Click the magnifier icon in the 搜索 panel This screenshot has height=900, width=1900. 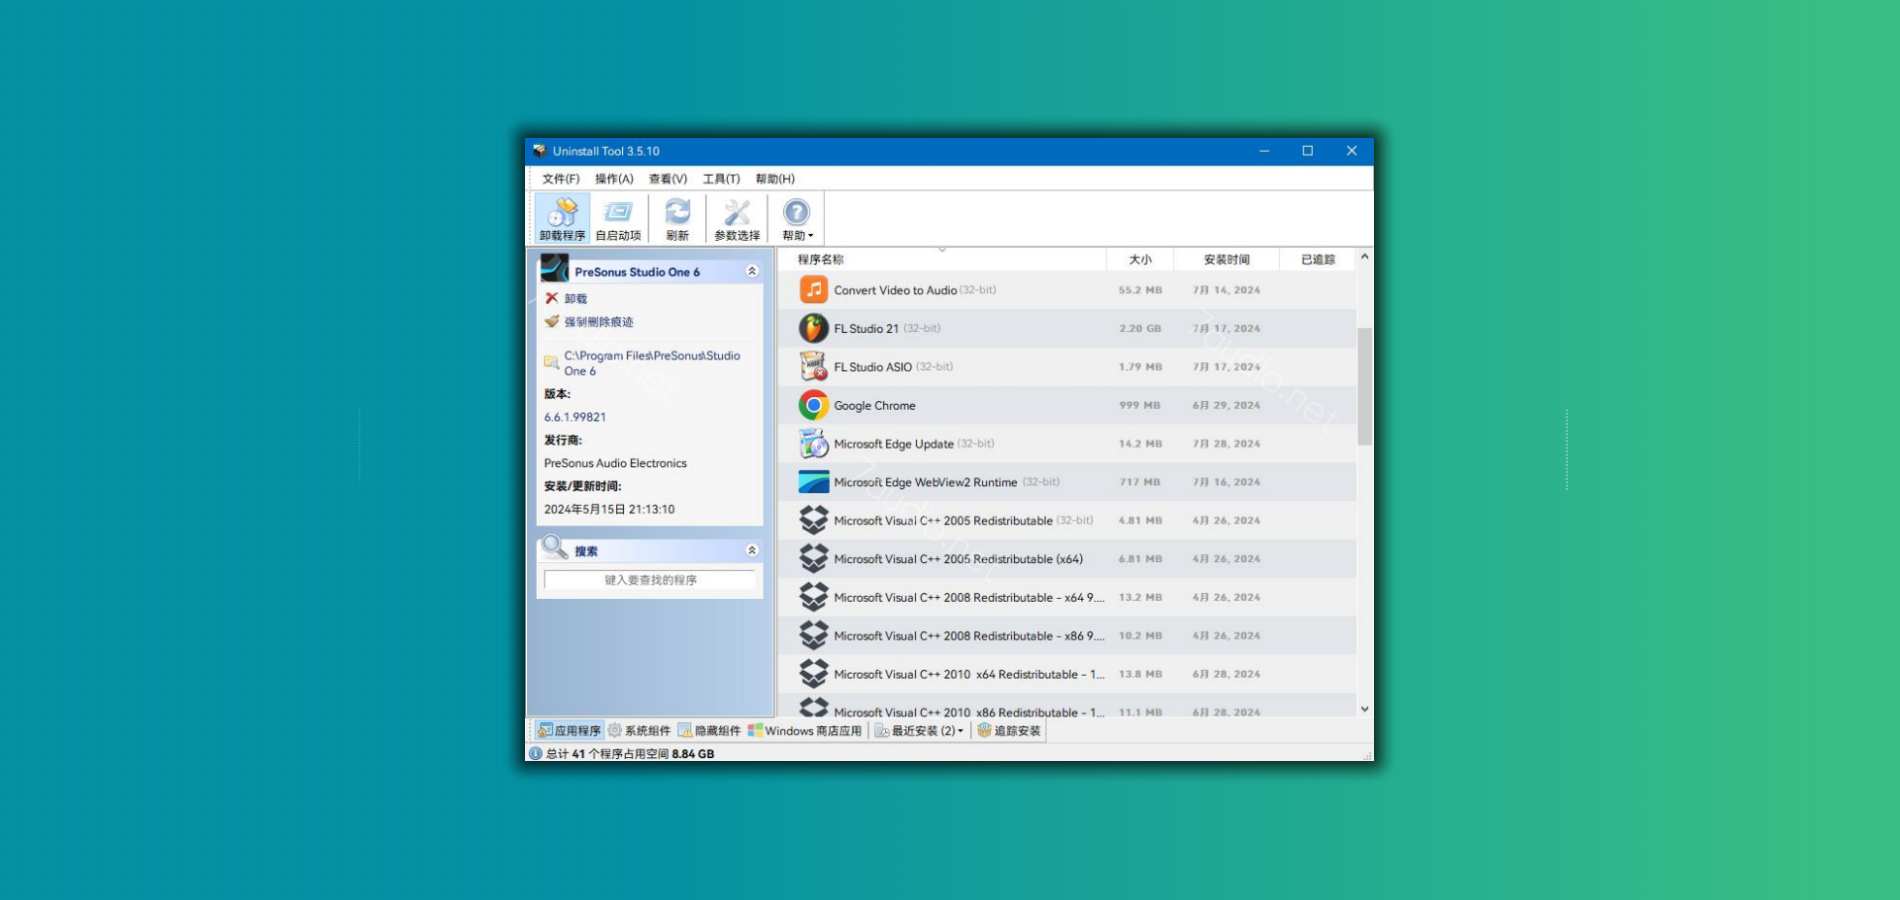(x=555, y=548)
